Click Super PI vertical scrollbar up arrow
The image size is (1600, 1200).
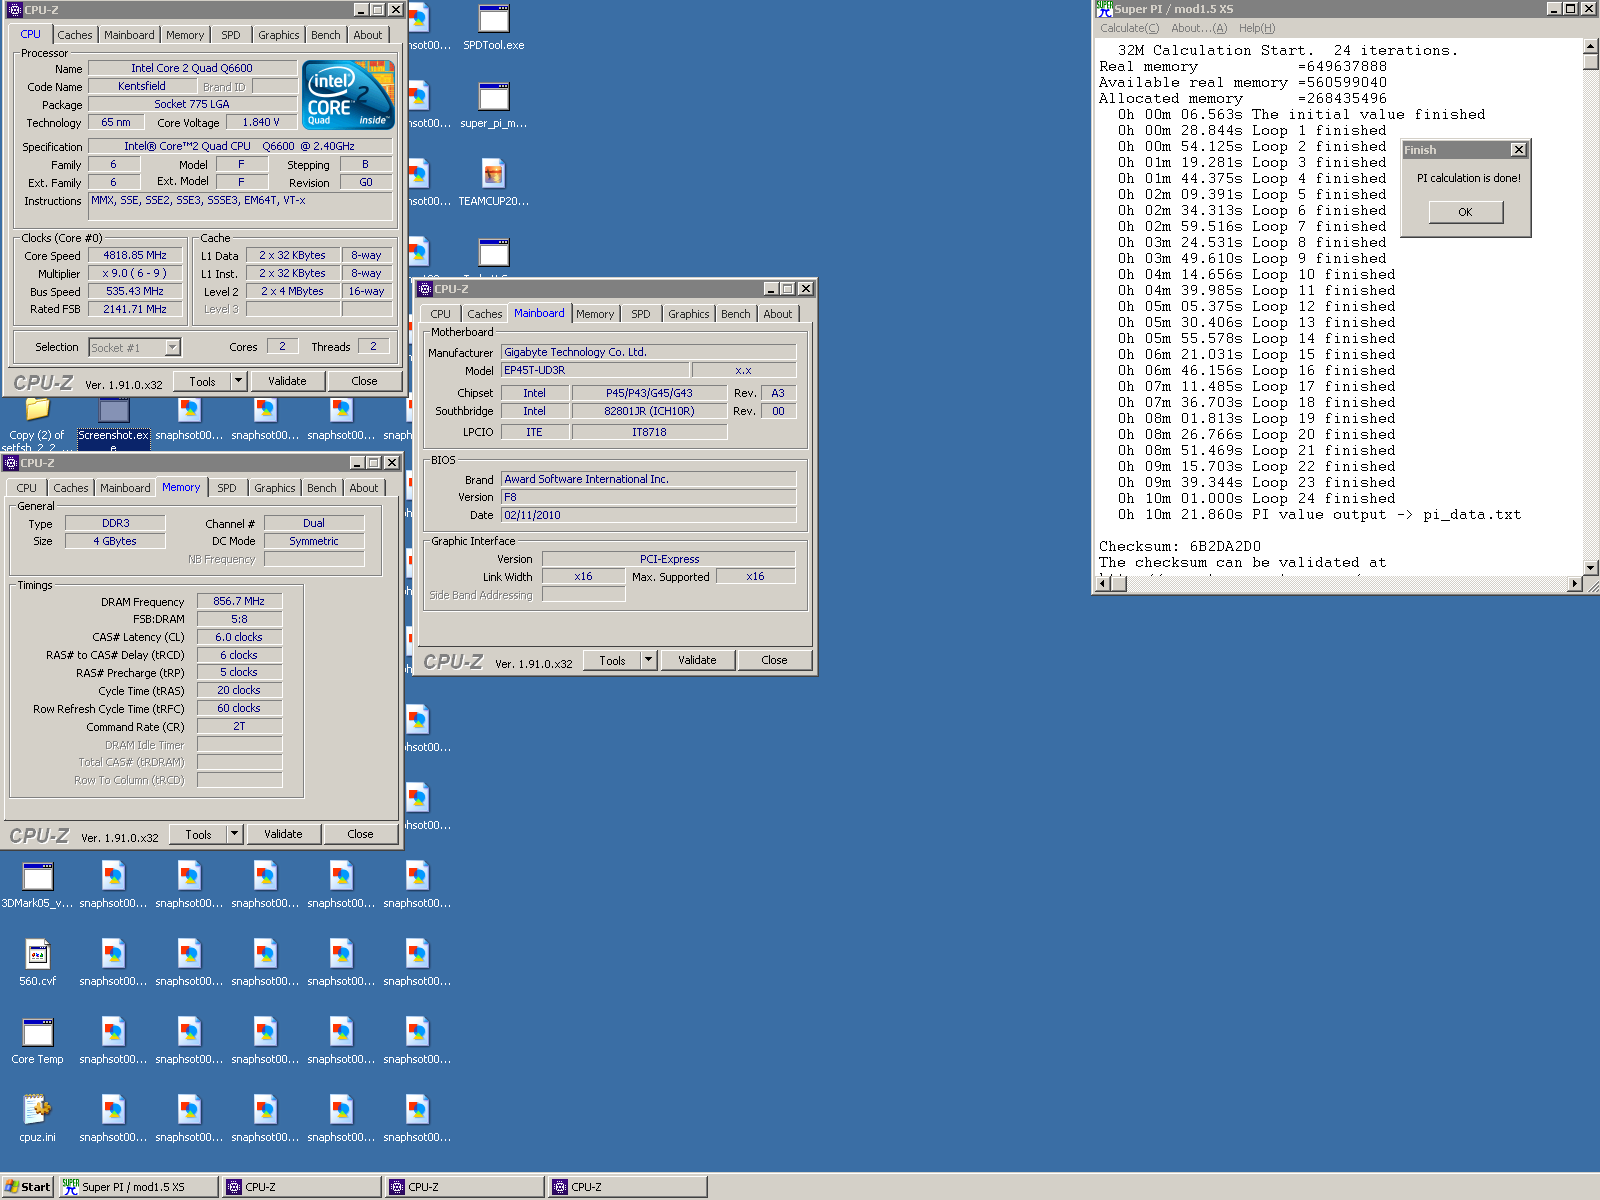[1591, 46]
